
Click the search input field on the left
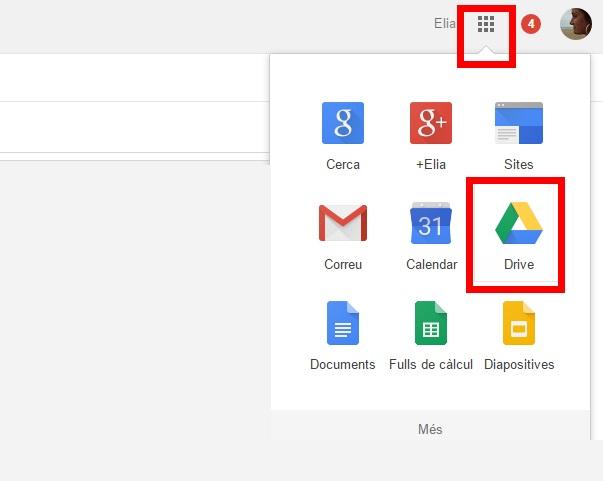point(130,128)
